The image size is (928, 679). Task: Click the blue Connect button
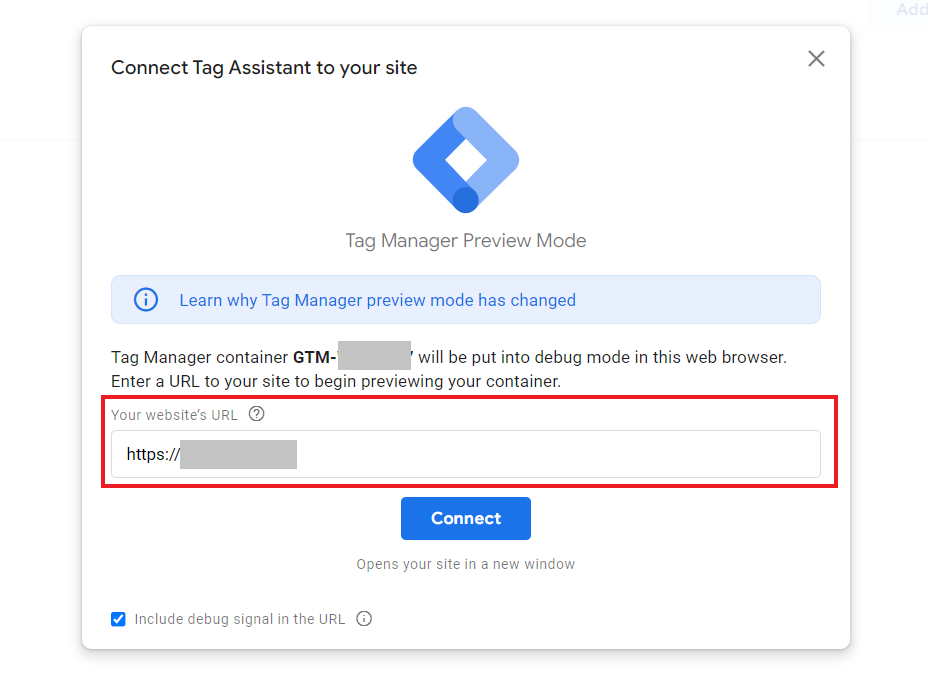(x=466, y=518)
